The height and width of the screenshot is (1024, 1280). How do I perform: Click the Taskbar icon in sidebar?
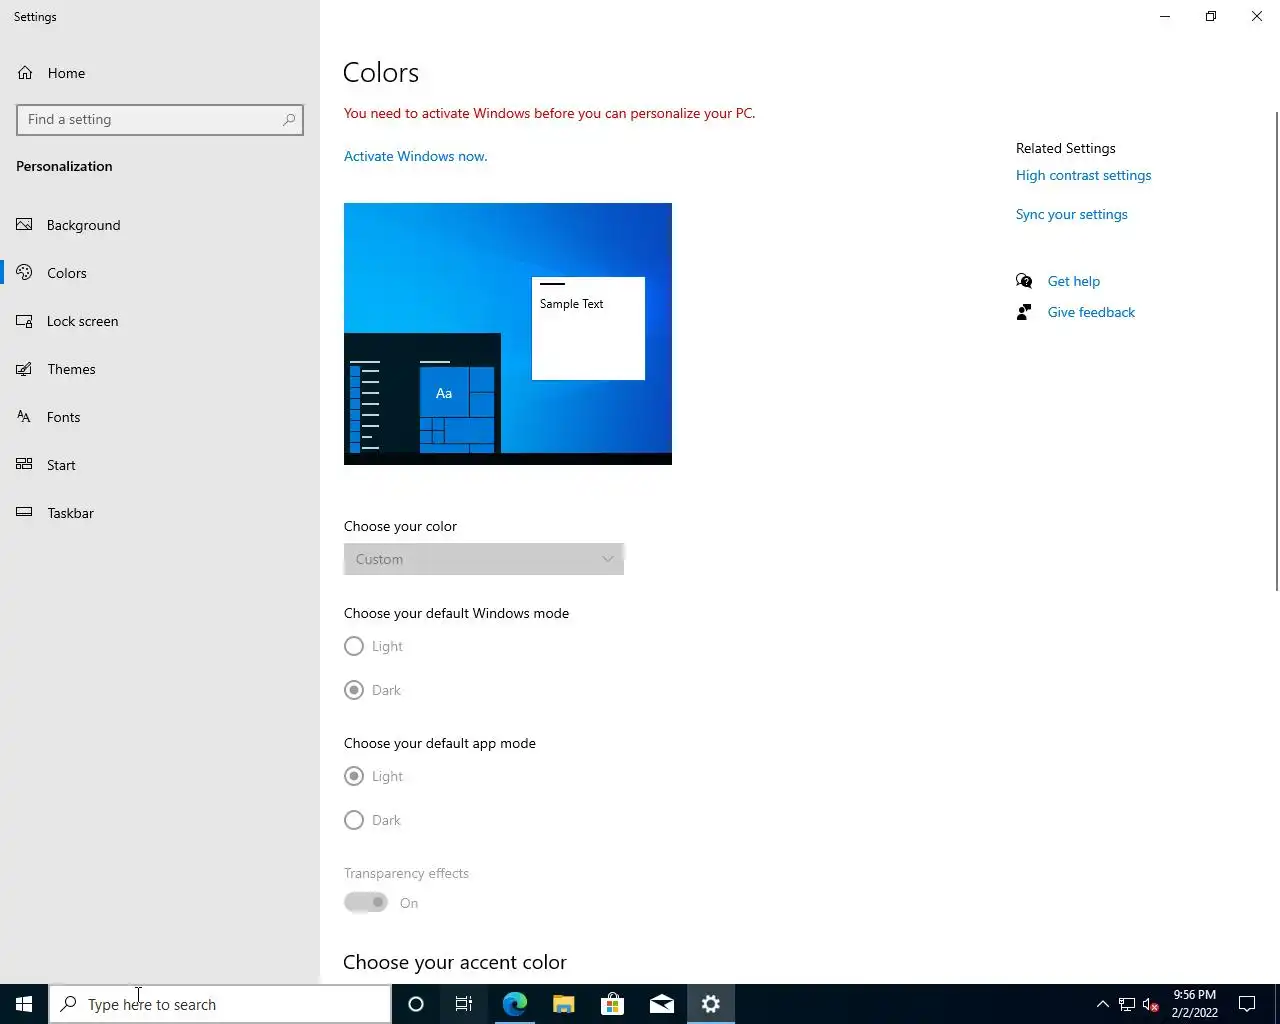coord(25,513)
